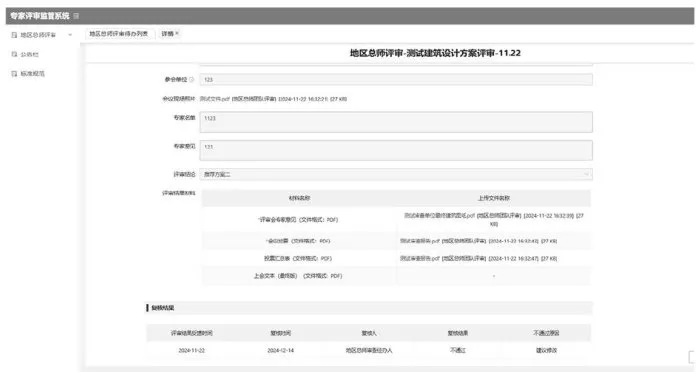Click the 上传文件名称 column header

494,198
